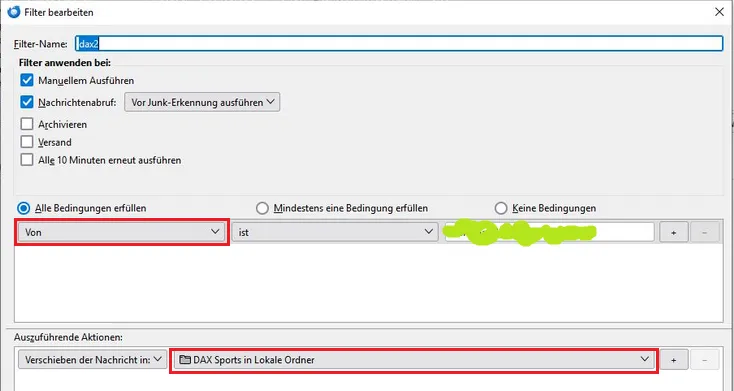Screen dimensions: 734x391
Task: Open the Vor Junk-Erkennung ausführen dropdown
Action: [x=202, y=102]
